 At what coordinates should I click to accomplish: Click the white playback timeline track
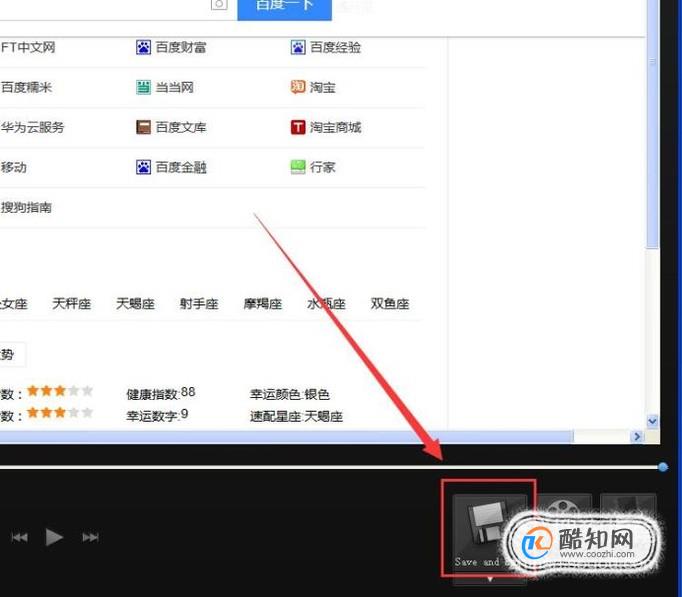(329, 467)
